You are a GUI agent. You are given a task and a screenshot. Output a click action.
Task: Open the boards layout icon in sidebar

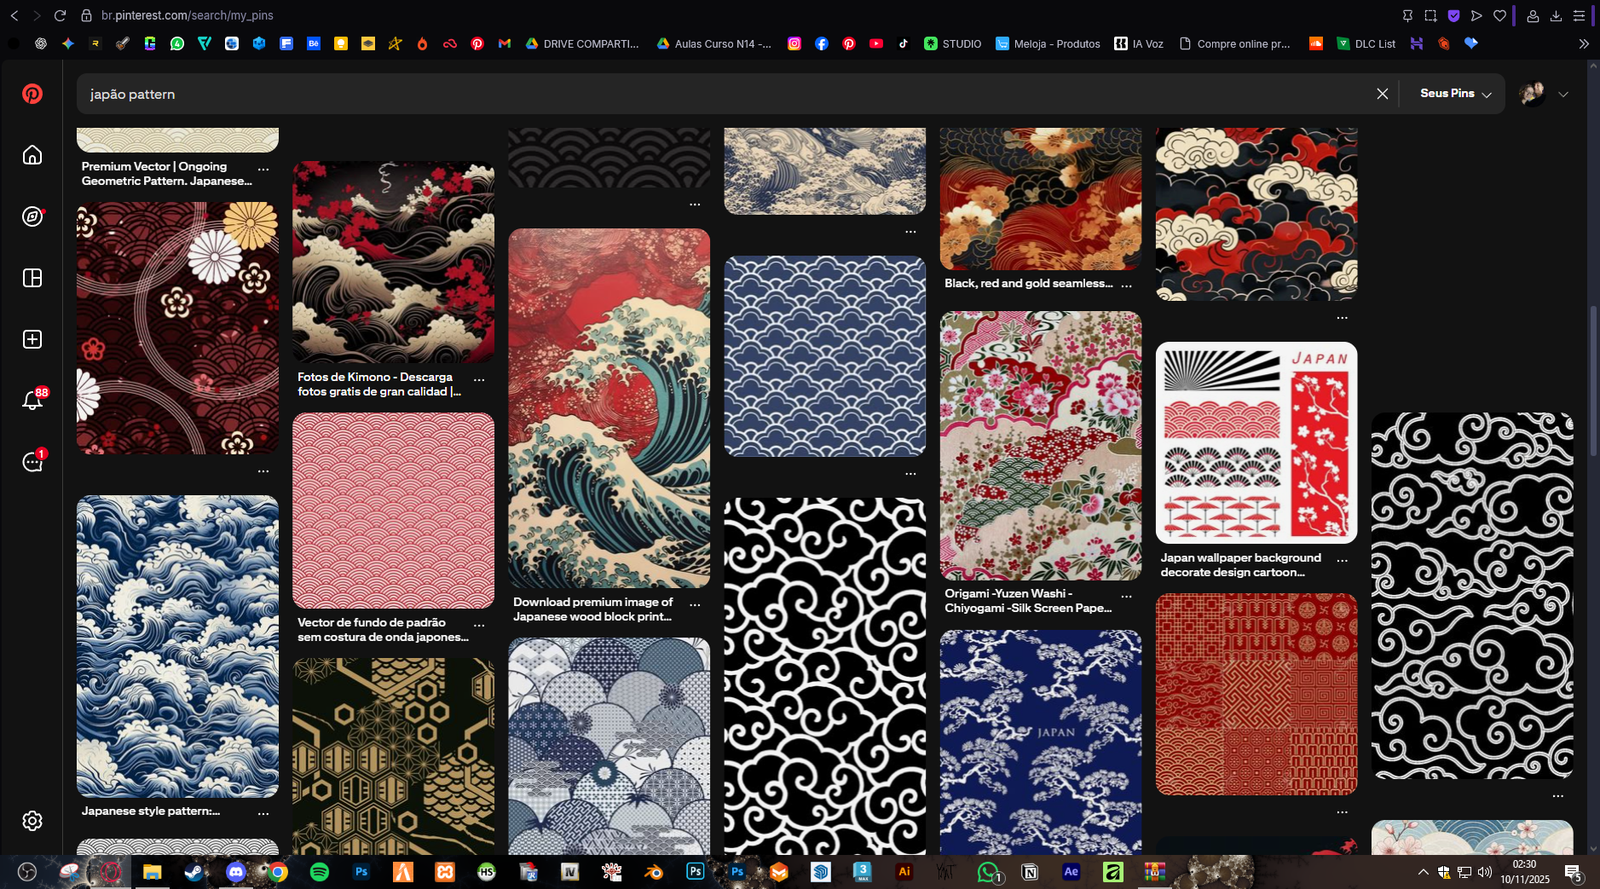pos(32,278)
